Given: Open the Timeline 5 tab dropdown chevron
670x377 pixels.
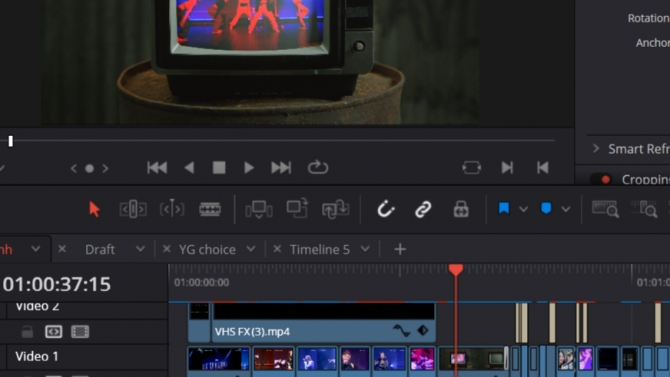Looking at the screenshot, I should 365,249.
